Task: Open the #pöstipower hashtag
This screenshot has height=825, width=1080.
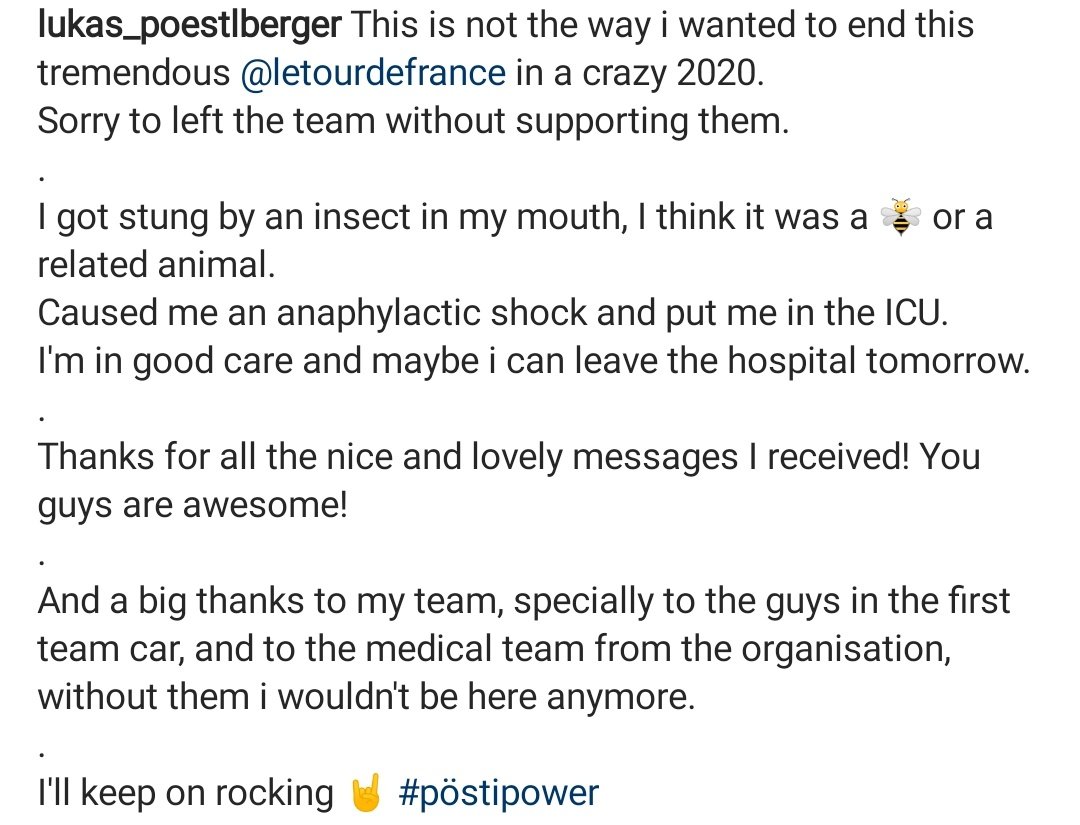Action: tap(499, 793)
